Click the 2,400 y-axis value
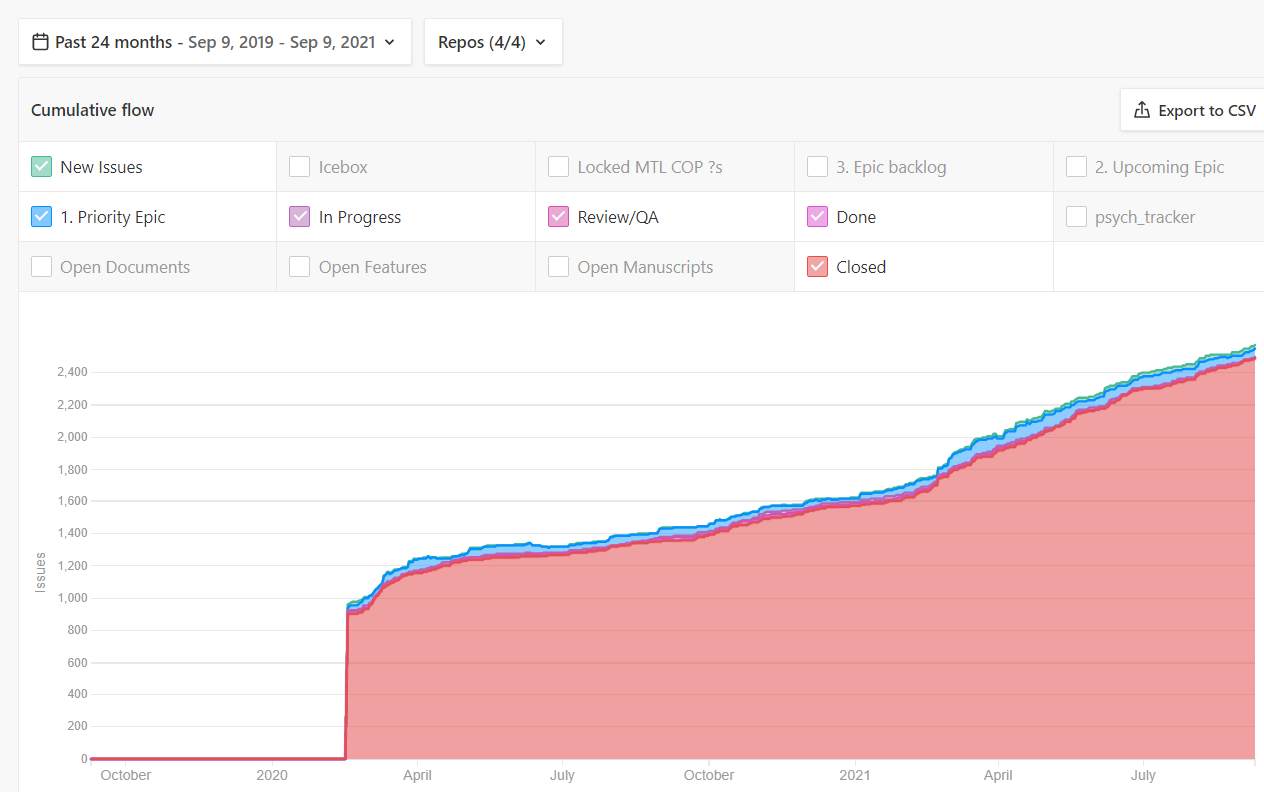The width and height of the screenshot is (1264, 792). click(72, 372)
